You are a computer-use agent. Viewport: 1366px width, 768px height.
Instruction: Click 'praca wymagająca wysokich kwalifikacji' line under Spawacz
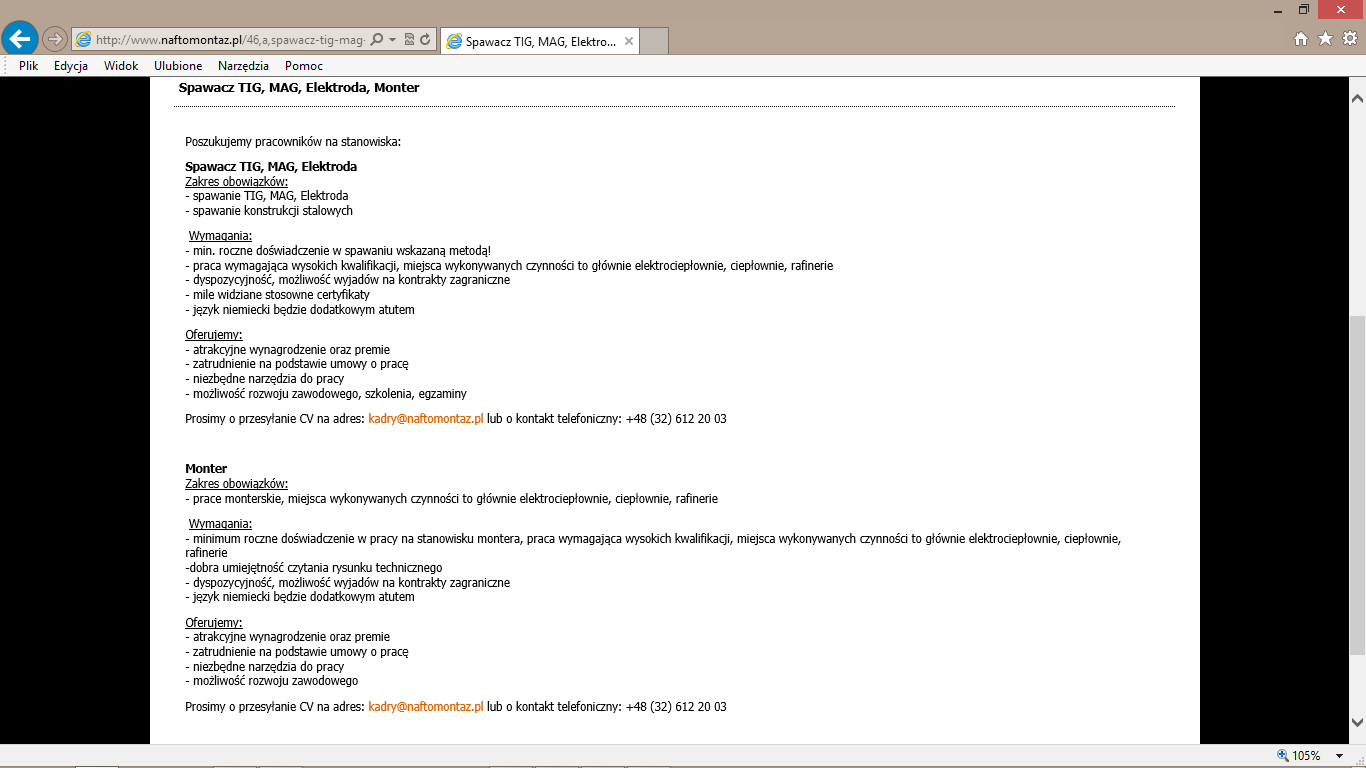pos(509,266)
